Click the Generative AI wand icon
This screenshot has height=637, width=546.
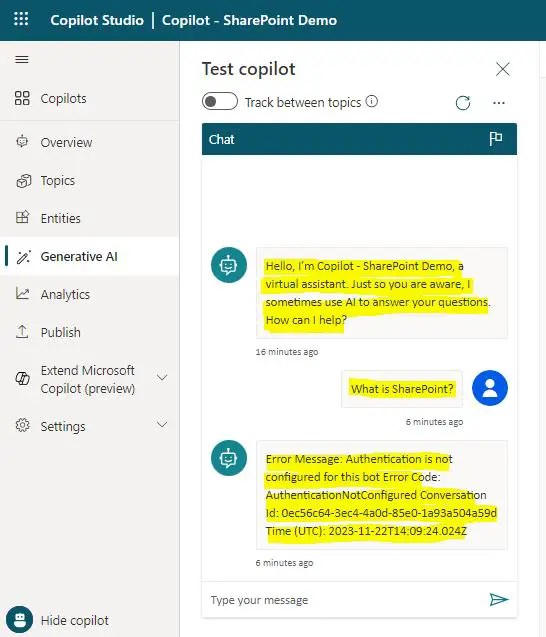pos(23,257)
